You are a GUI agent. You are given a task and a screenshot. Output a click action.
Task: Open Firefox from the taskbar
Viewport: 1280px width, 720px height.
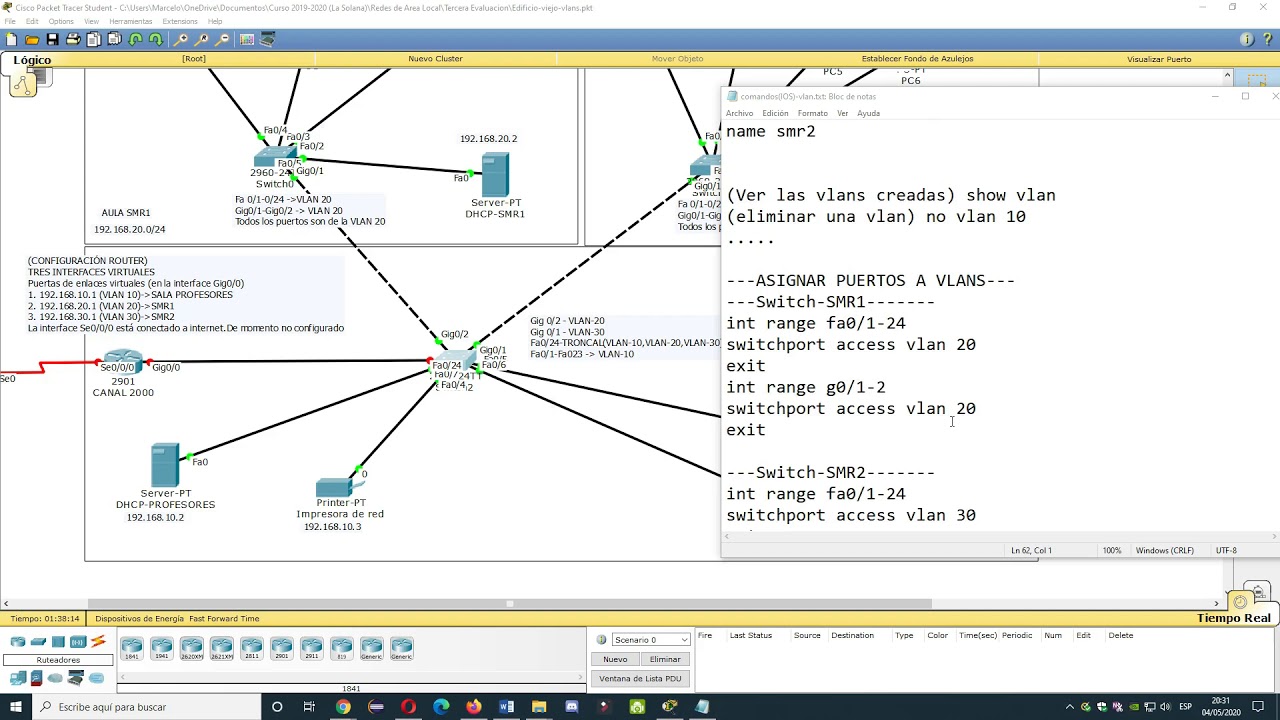click(x=473, y=707)
